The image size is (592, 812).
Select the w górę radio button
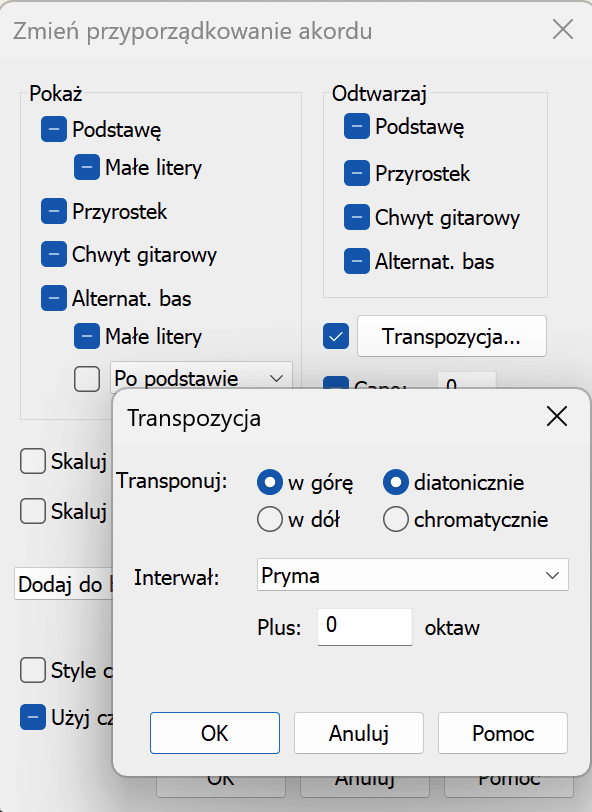(x=270, y=482)
